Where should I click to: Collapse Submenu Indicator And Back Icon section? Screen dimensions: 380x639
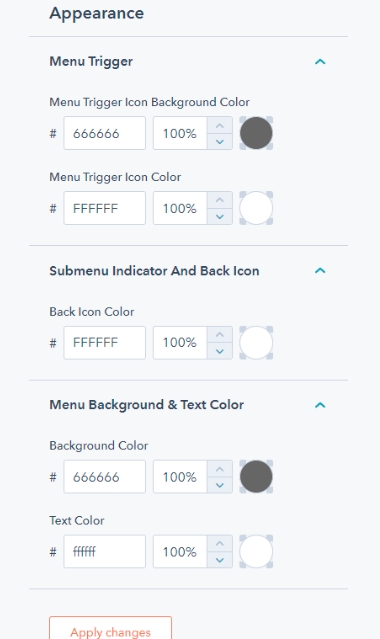[320, 271]
